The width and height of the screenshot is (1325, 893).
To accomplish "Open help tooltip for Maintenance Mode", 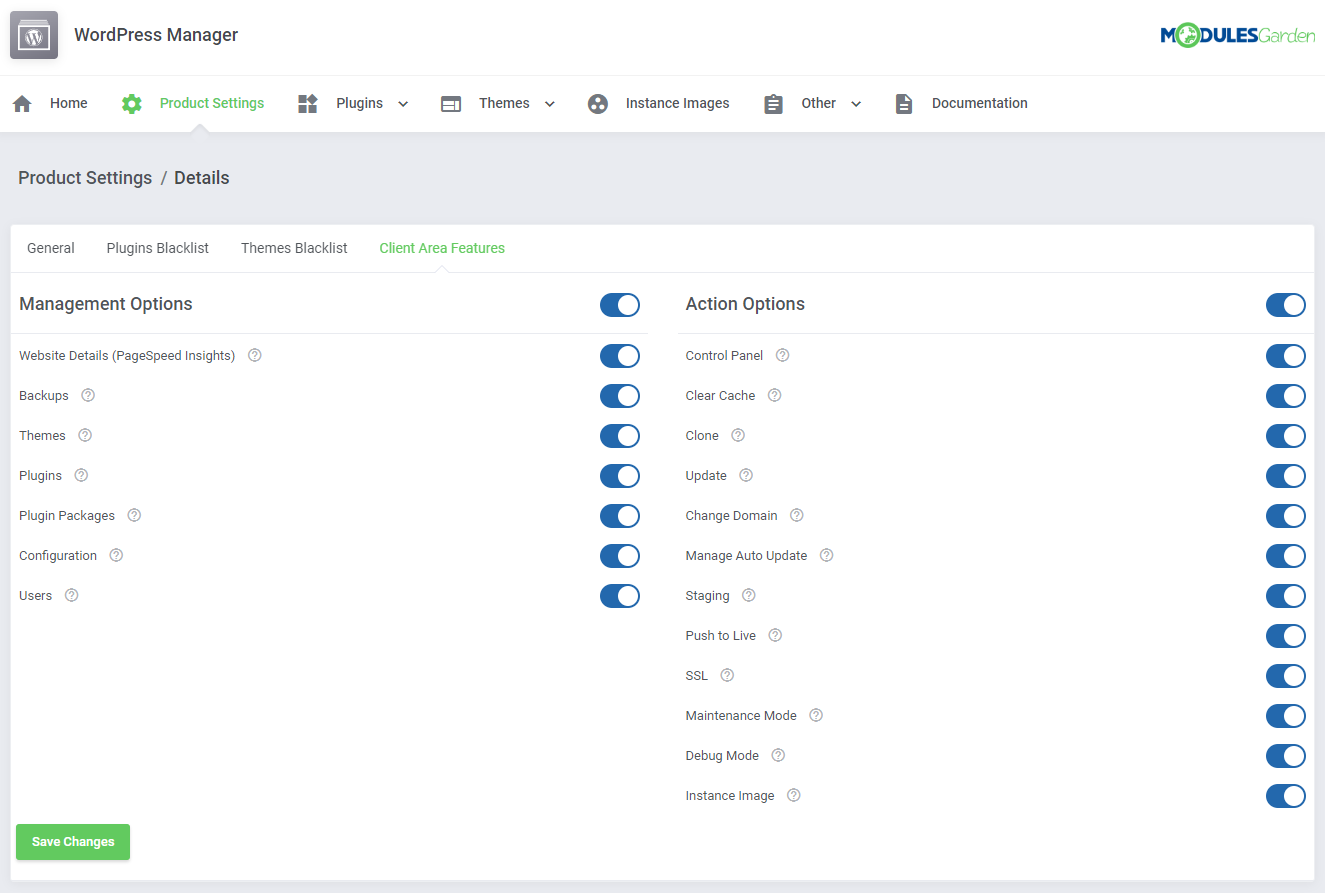I will (x=816, y=715).
